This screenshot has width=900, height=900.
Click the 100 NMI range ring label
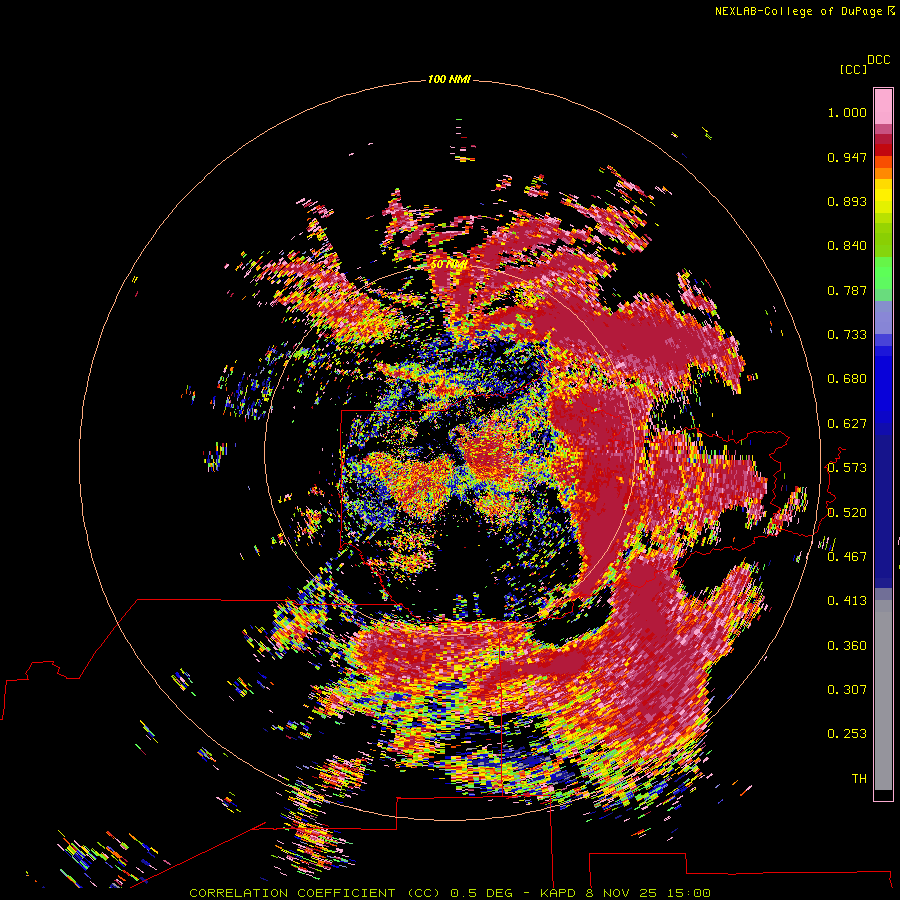(x=449, y=79)
